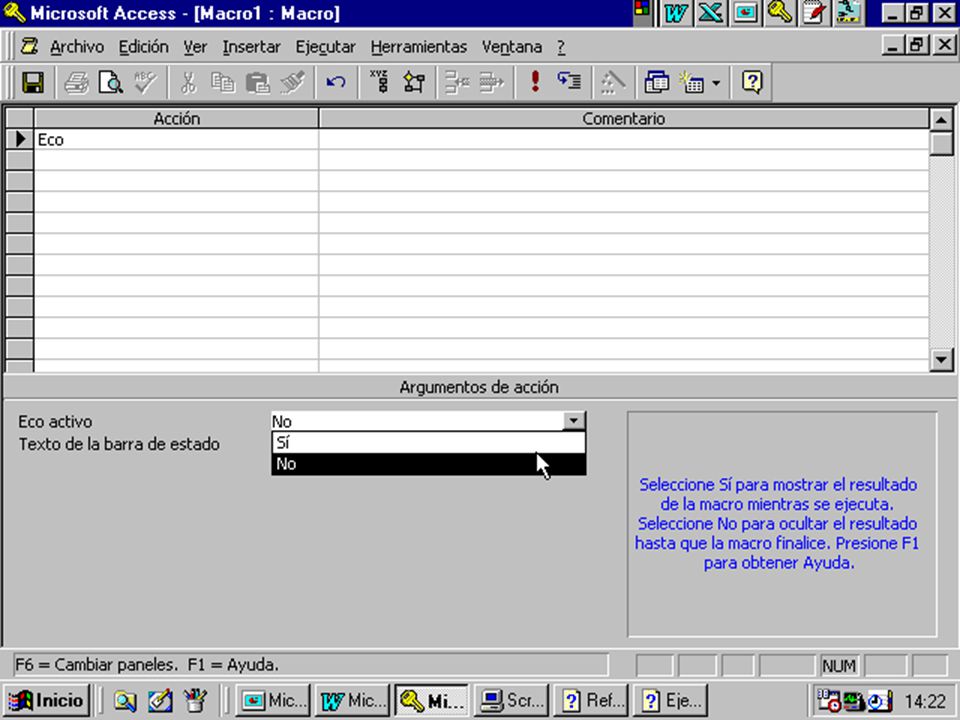Viewport: 960px width, 720px height.
Task: Open Print Preview from the toolbar
Action: coord(111,82)
